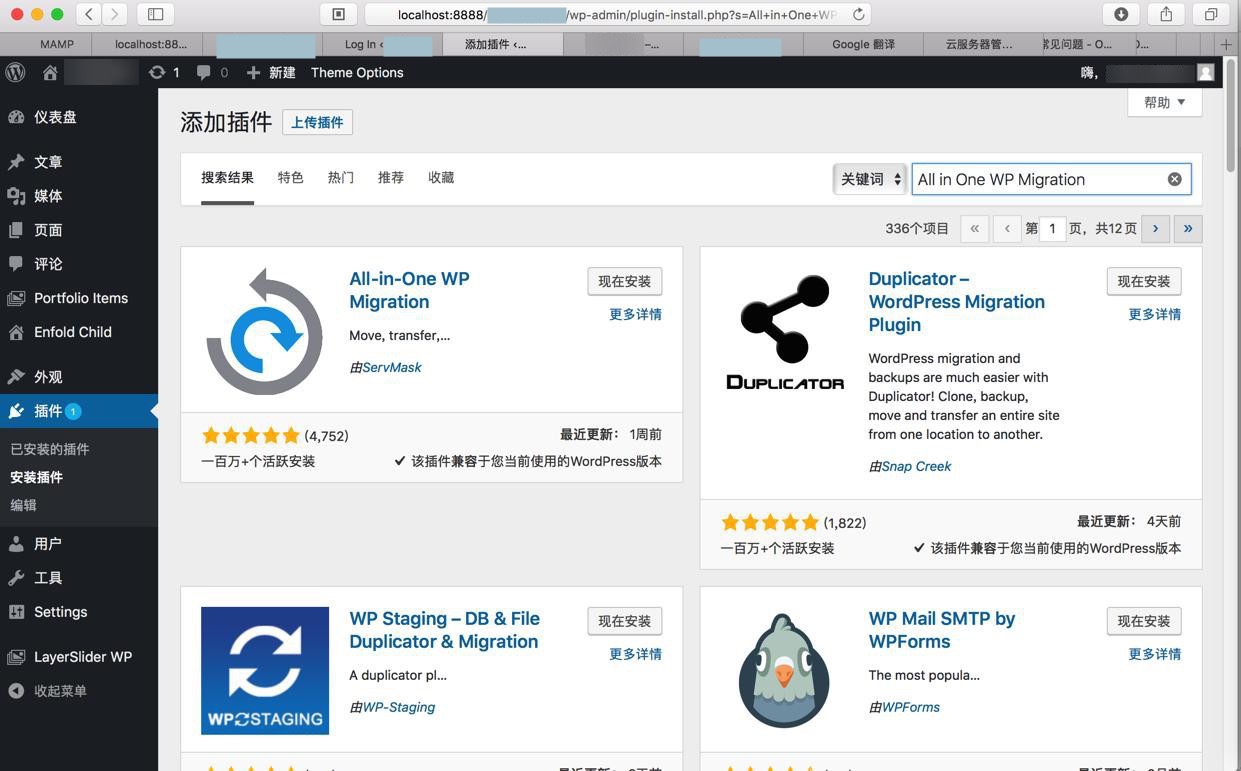
Task: Click the current page number field
Action: click(x=1053, y=228)
